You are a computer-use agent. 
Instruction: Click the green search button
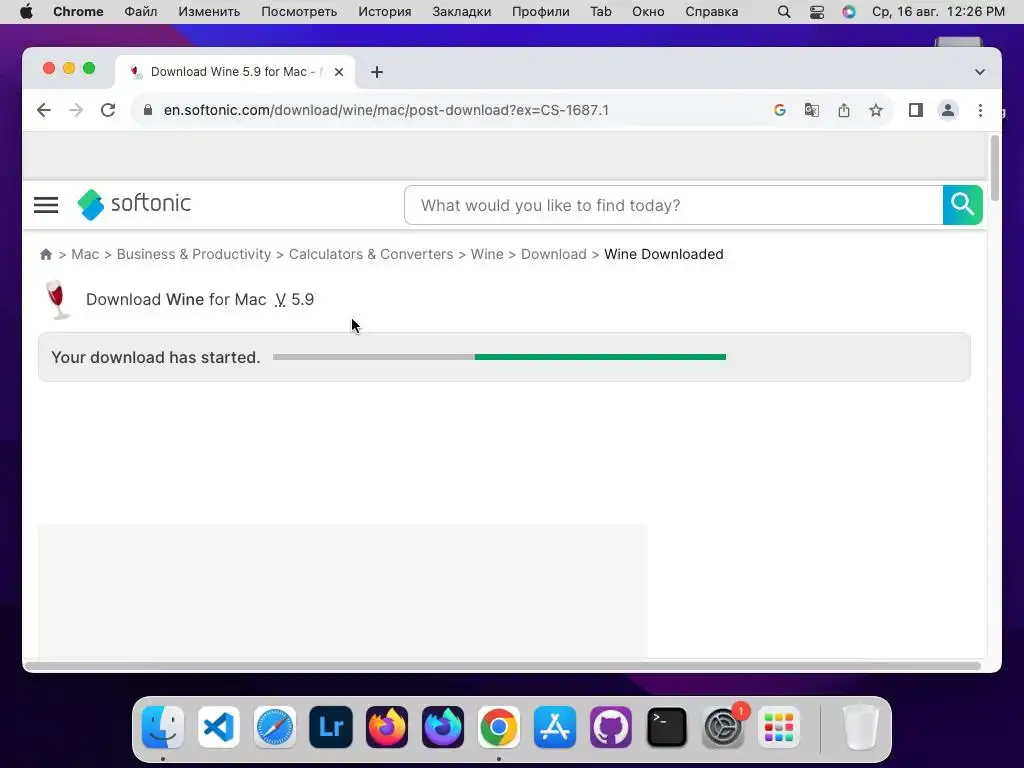tap(963, 205)
